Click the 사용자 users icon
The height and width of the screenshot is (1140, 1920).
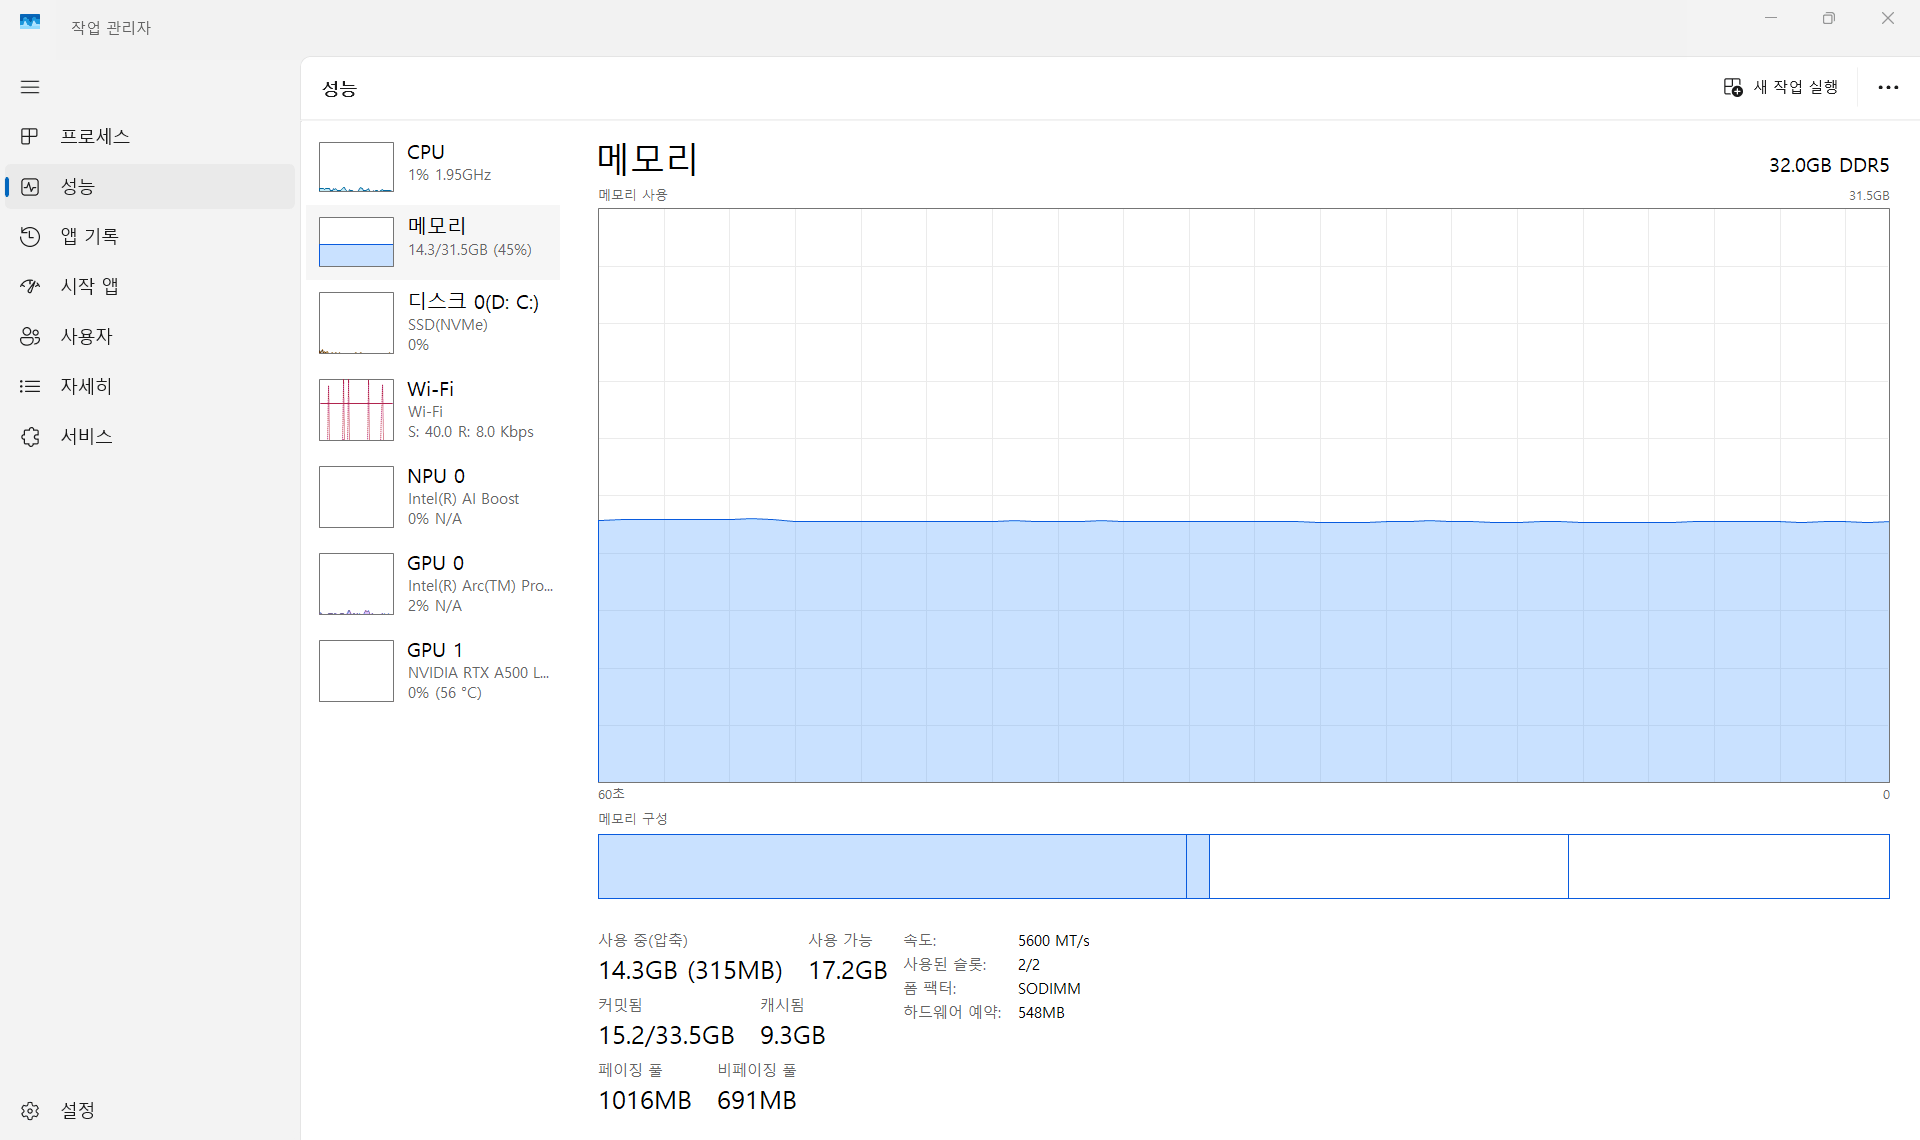[30, 336]
